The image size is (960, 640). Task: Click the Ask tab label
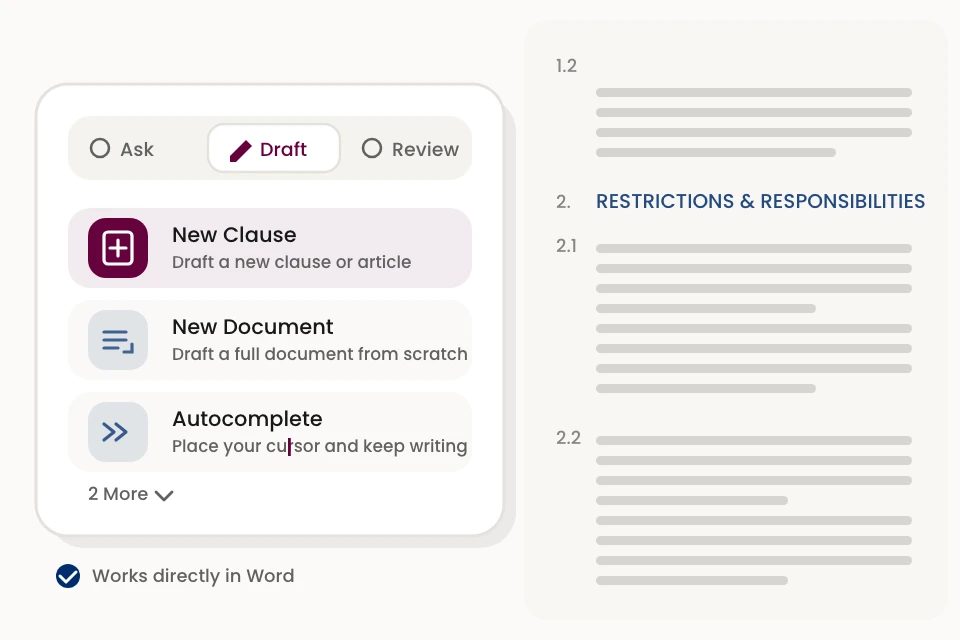click(137, 149)
